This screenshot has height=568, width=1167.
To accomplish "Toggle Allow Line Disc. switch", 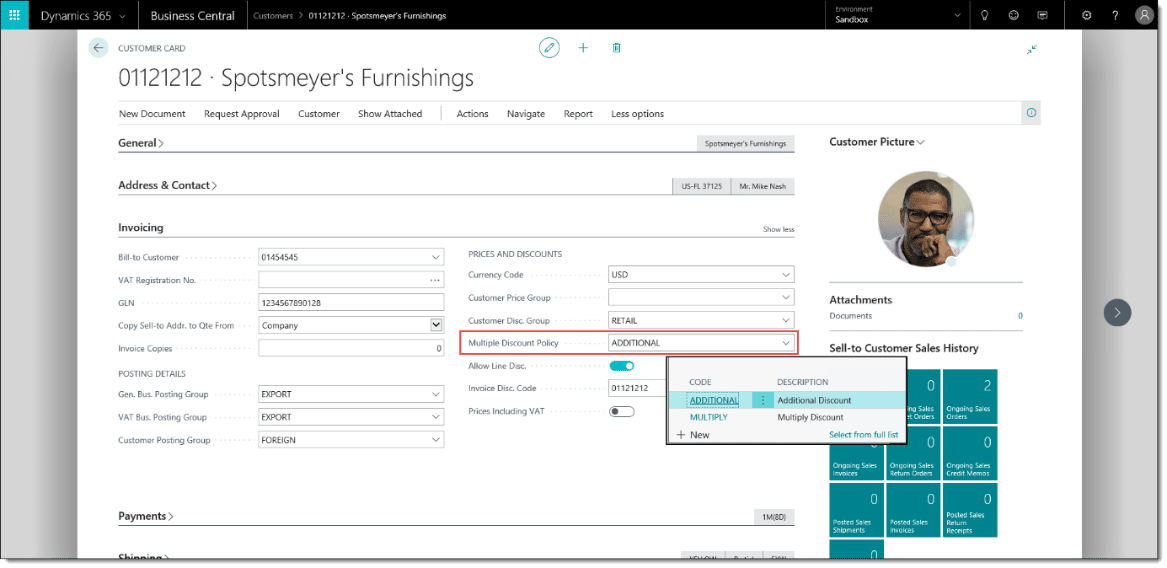I will (x=621, y=366).
